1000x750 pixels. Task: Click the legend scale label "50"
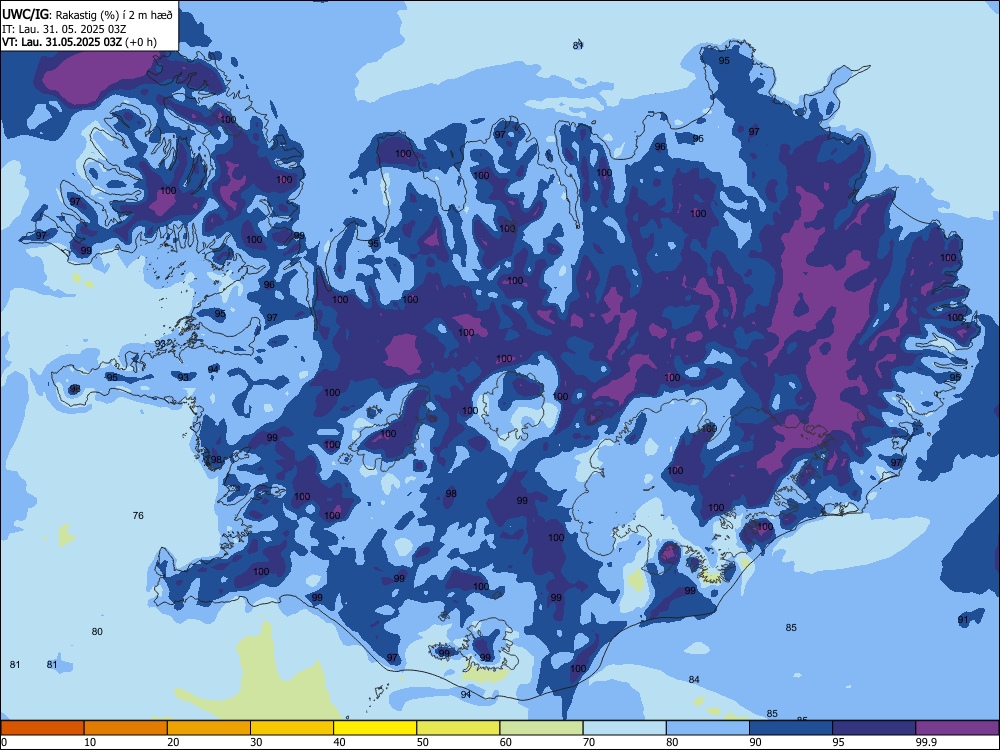pos(423,742)
